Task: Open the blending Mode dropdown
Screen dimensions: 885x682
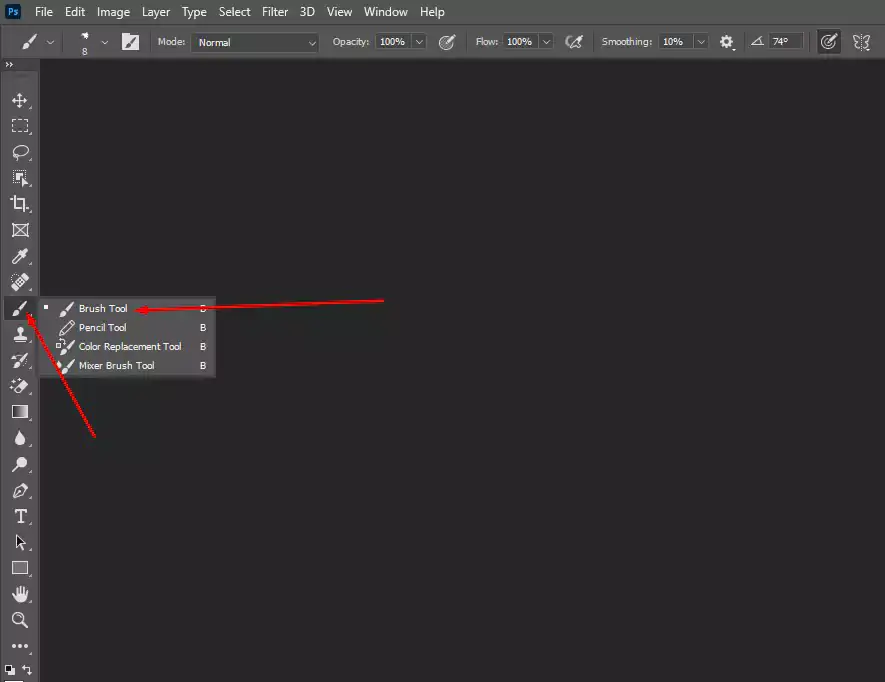Action: (255, 43)
